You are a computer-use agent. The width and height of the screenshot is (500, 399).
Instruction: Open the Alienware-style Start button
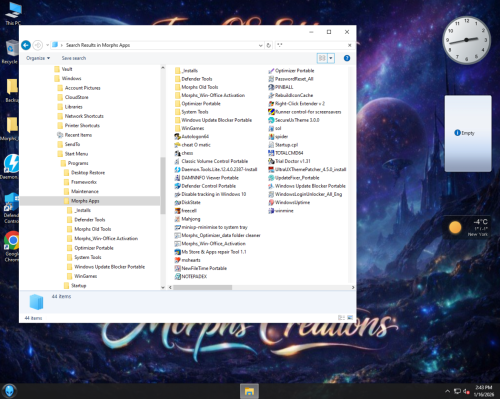(x=10, y=391)
